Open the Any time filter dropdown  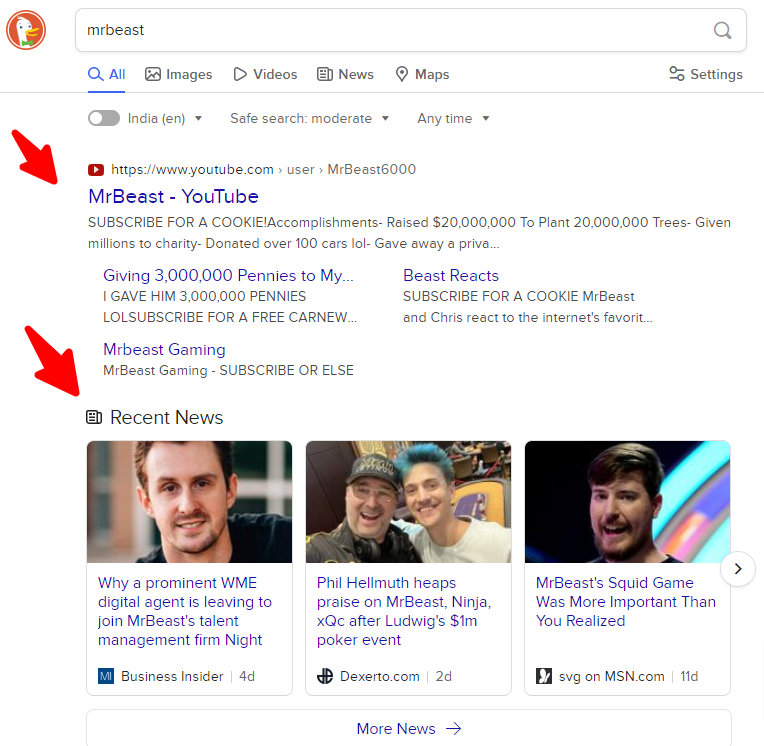pyautogui.click(x=453, y=118)
